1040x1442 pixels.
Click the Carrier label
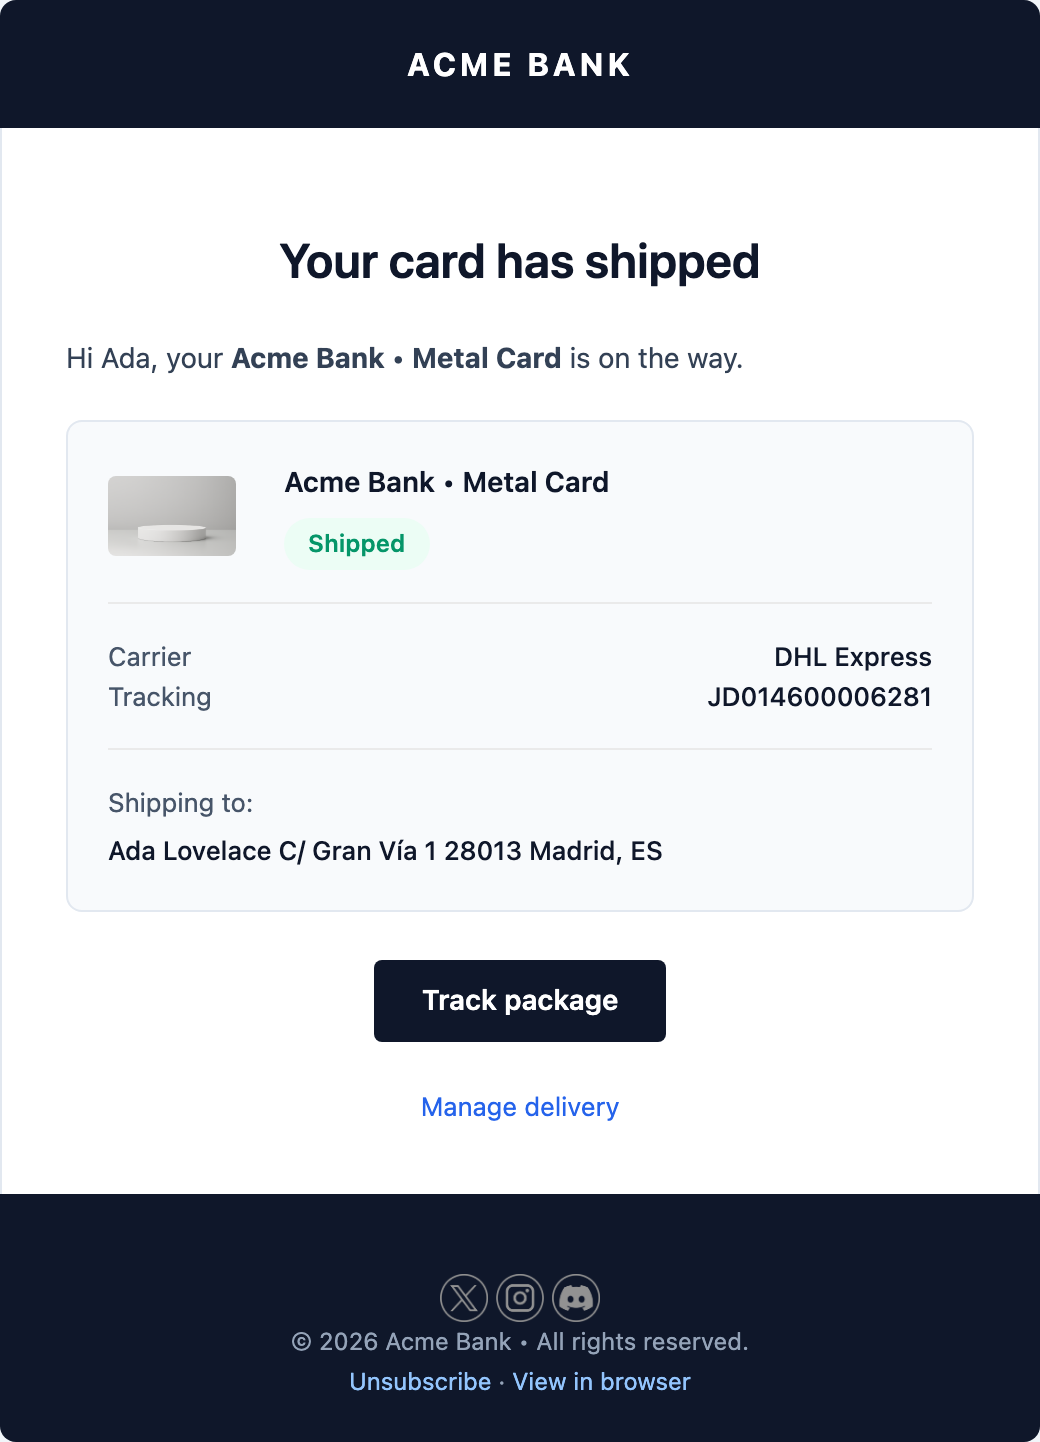click(x=149, y=657)
